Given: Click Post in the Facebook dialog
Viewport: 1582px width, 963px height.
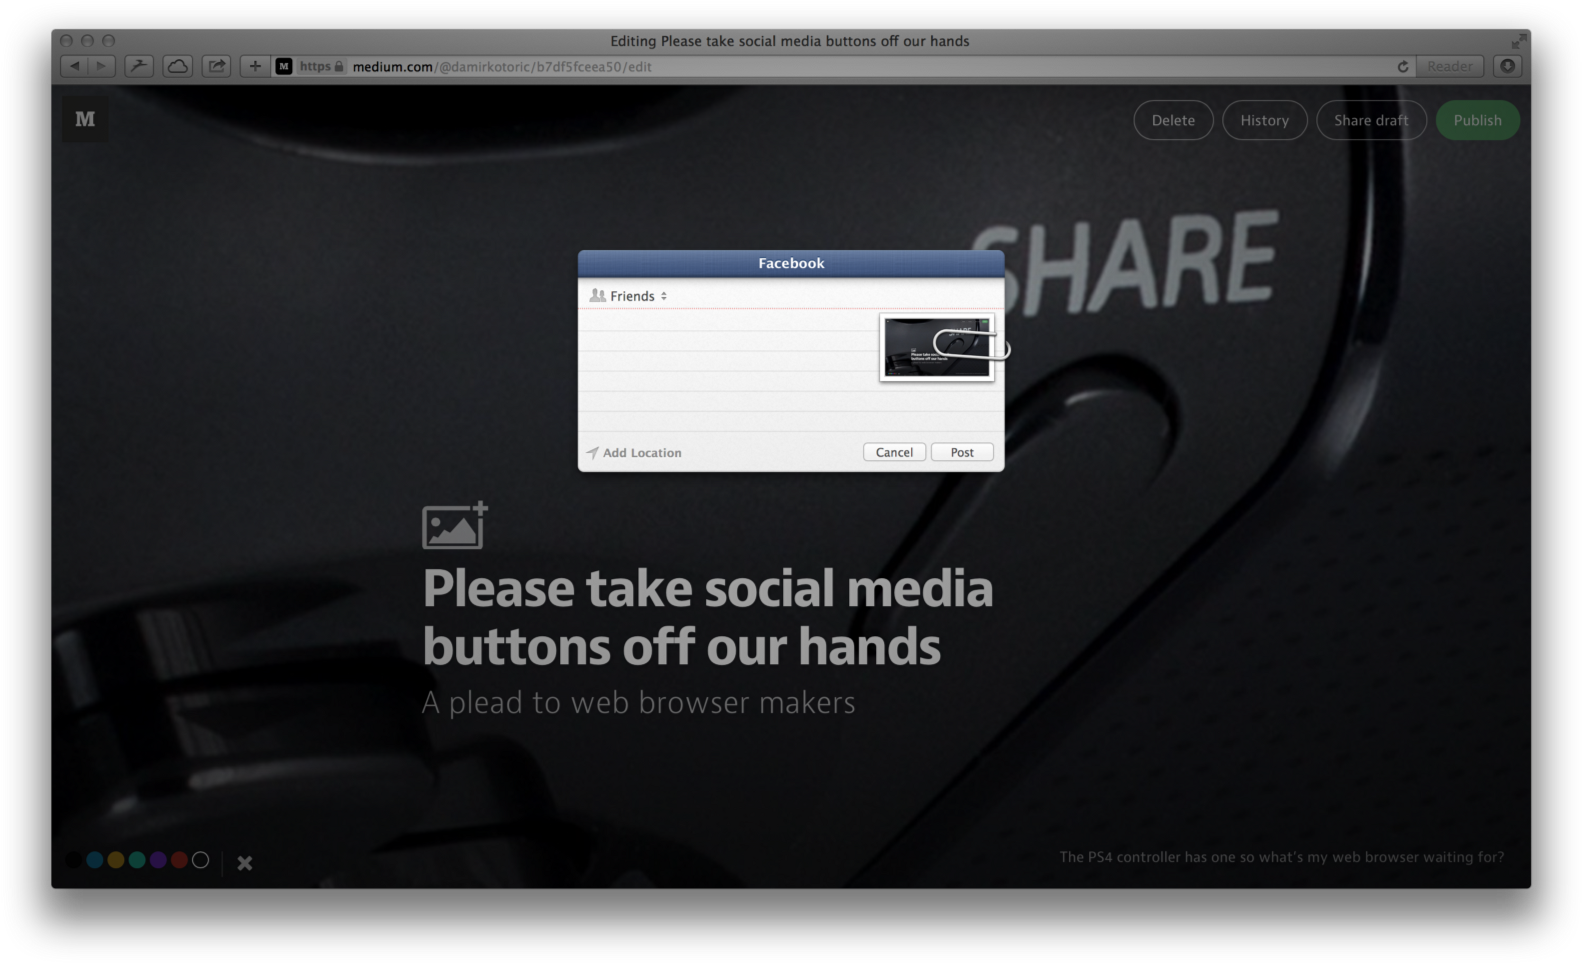Looking at the screenshot, I should 962,452.
